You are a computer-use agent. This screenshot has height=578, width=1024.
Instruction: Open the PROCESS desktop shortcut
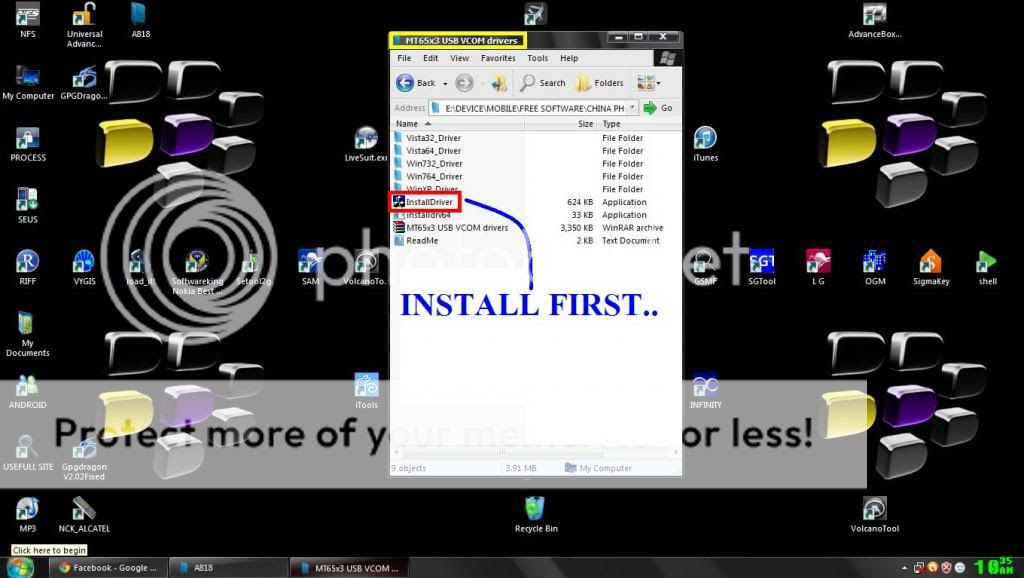[27, 144]
